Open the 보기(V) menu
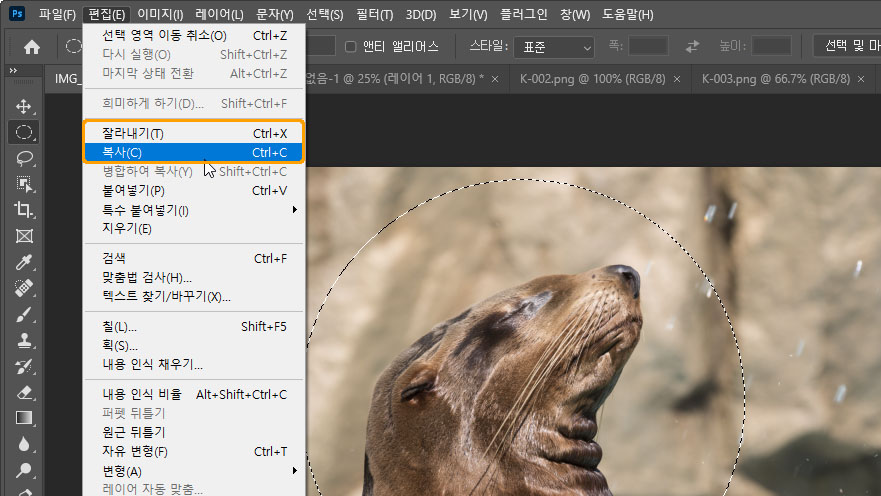 [468, 15]
